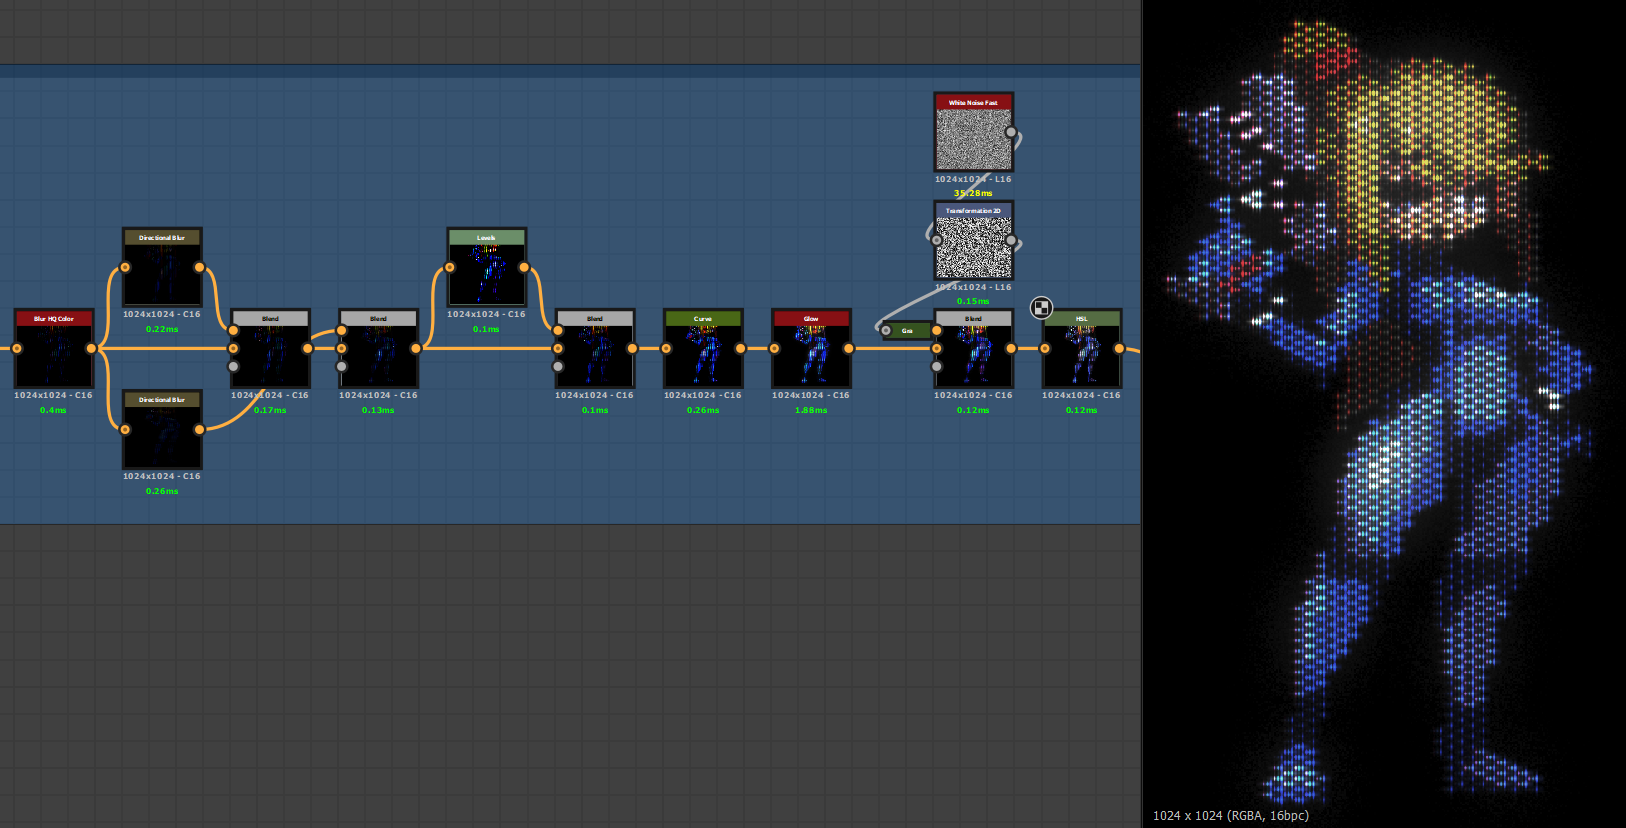Image resolution: width=1626 pixels, height=828 pixels.
Task: Click gray opacity input of Blend 0.13ms node
Action: tap(341, 366)
